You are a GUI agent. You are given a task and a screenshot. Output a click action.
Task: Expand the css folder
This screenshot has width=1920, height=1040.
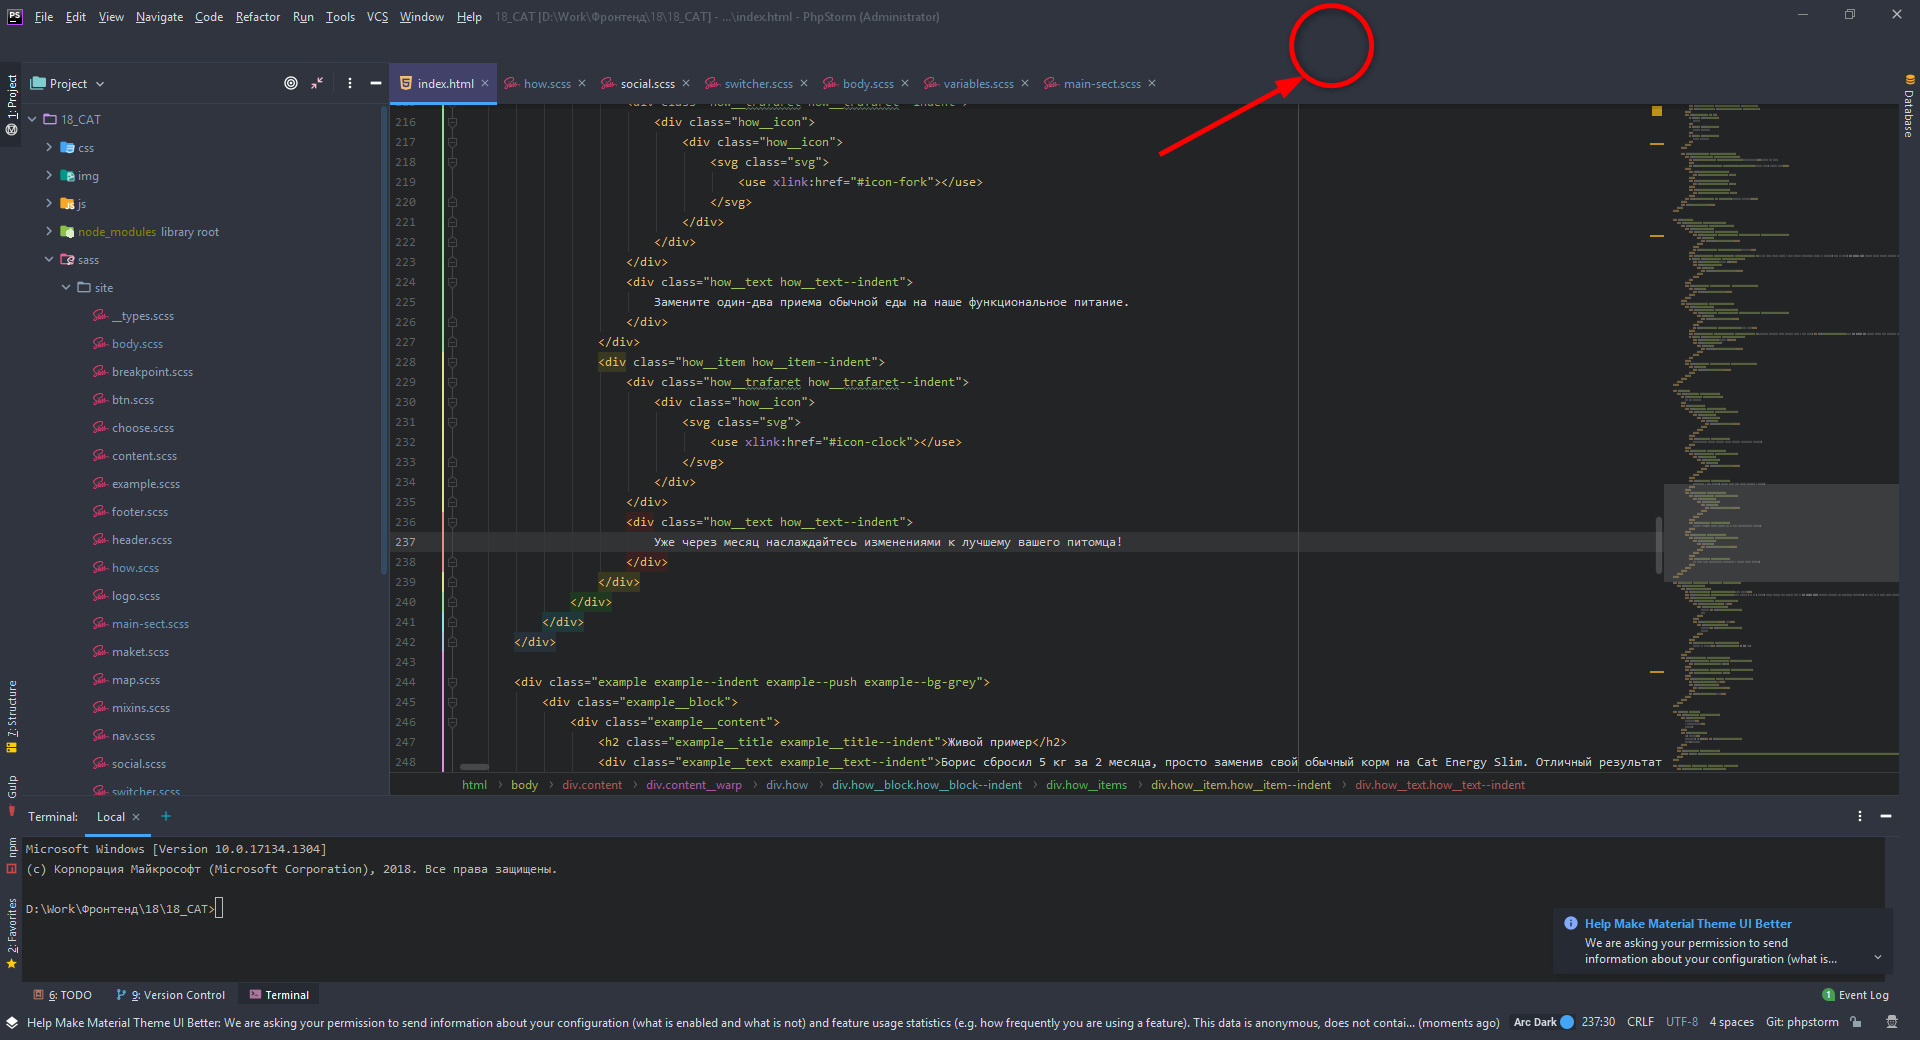click(x=49, y=147)
